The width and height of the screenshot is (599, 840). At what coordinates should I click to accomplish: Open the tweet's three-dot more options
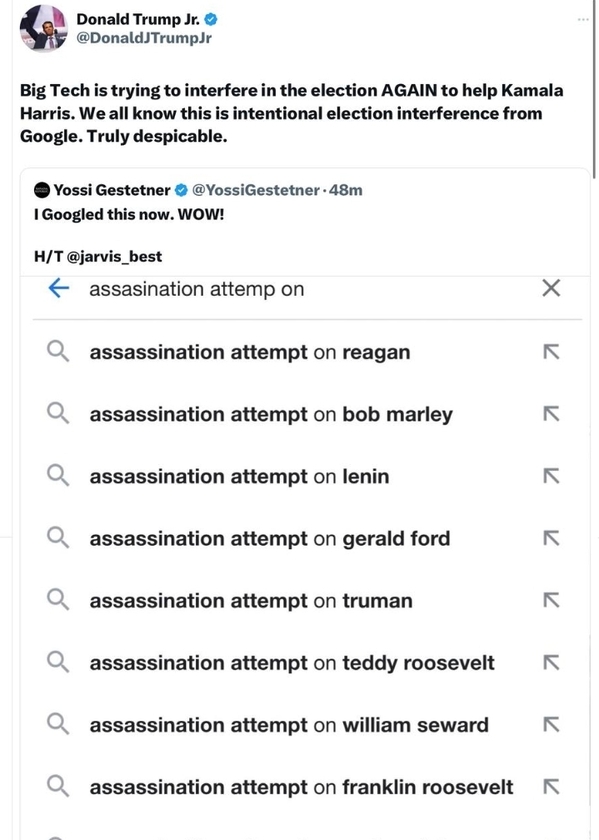[x=583, y=20]
